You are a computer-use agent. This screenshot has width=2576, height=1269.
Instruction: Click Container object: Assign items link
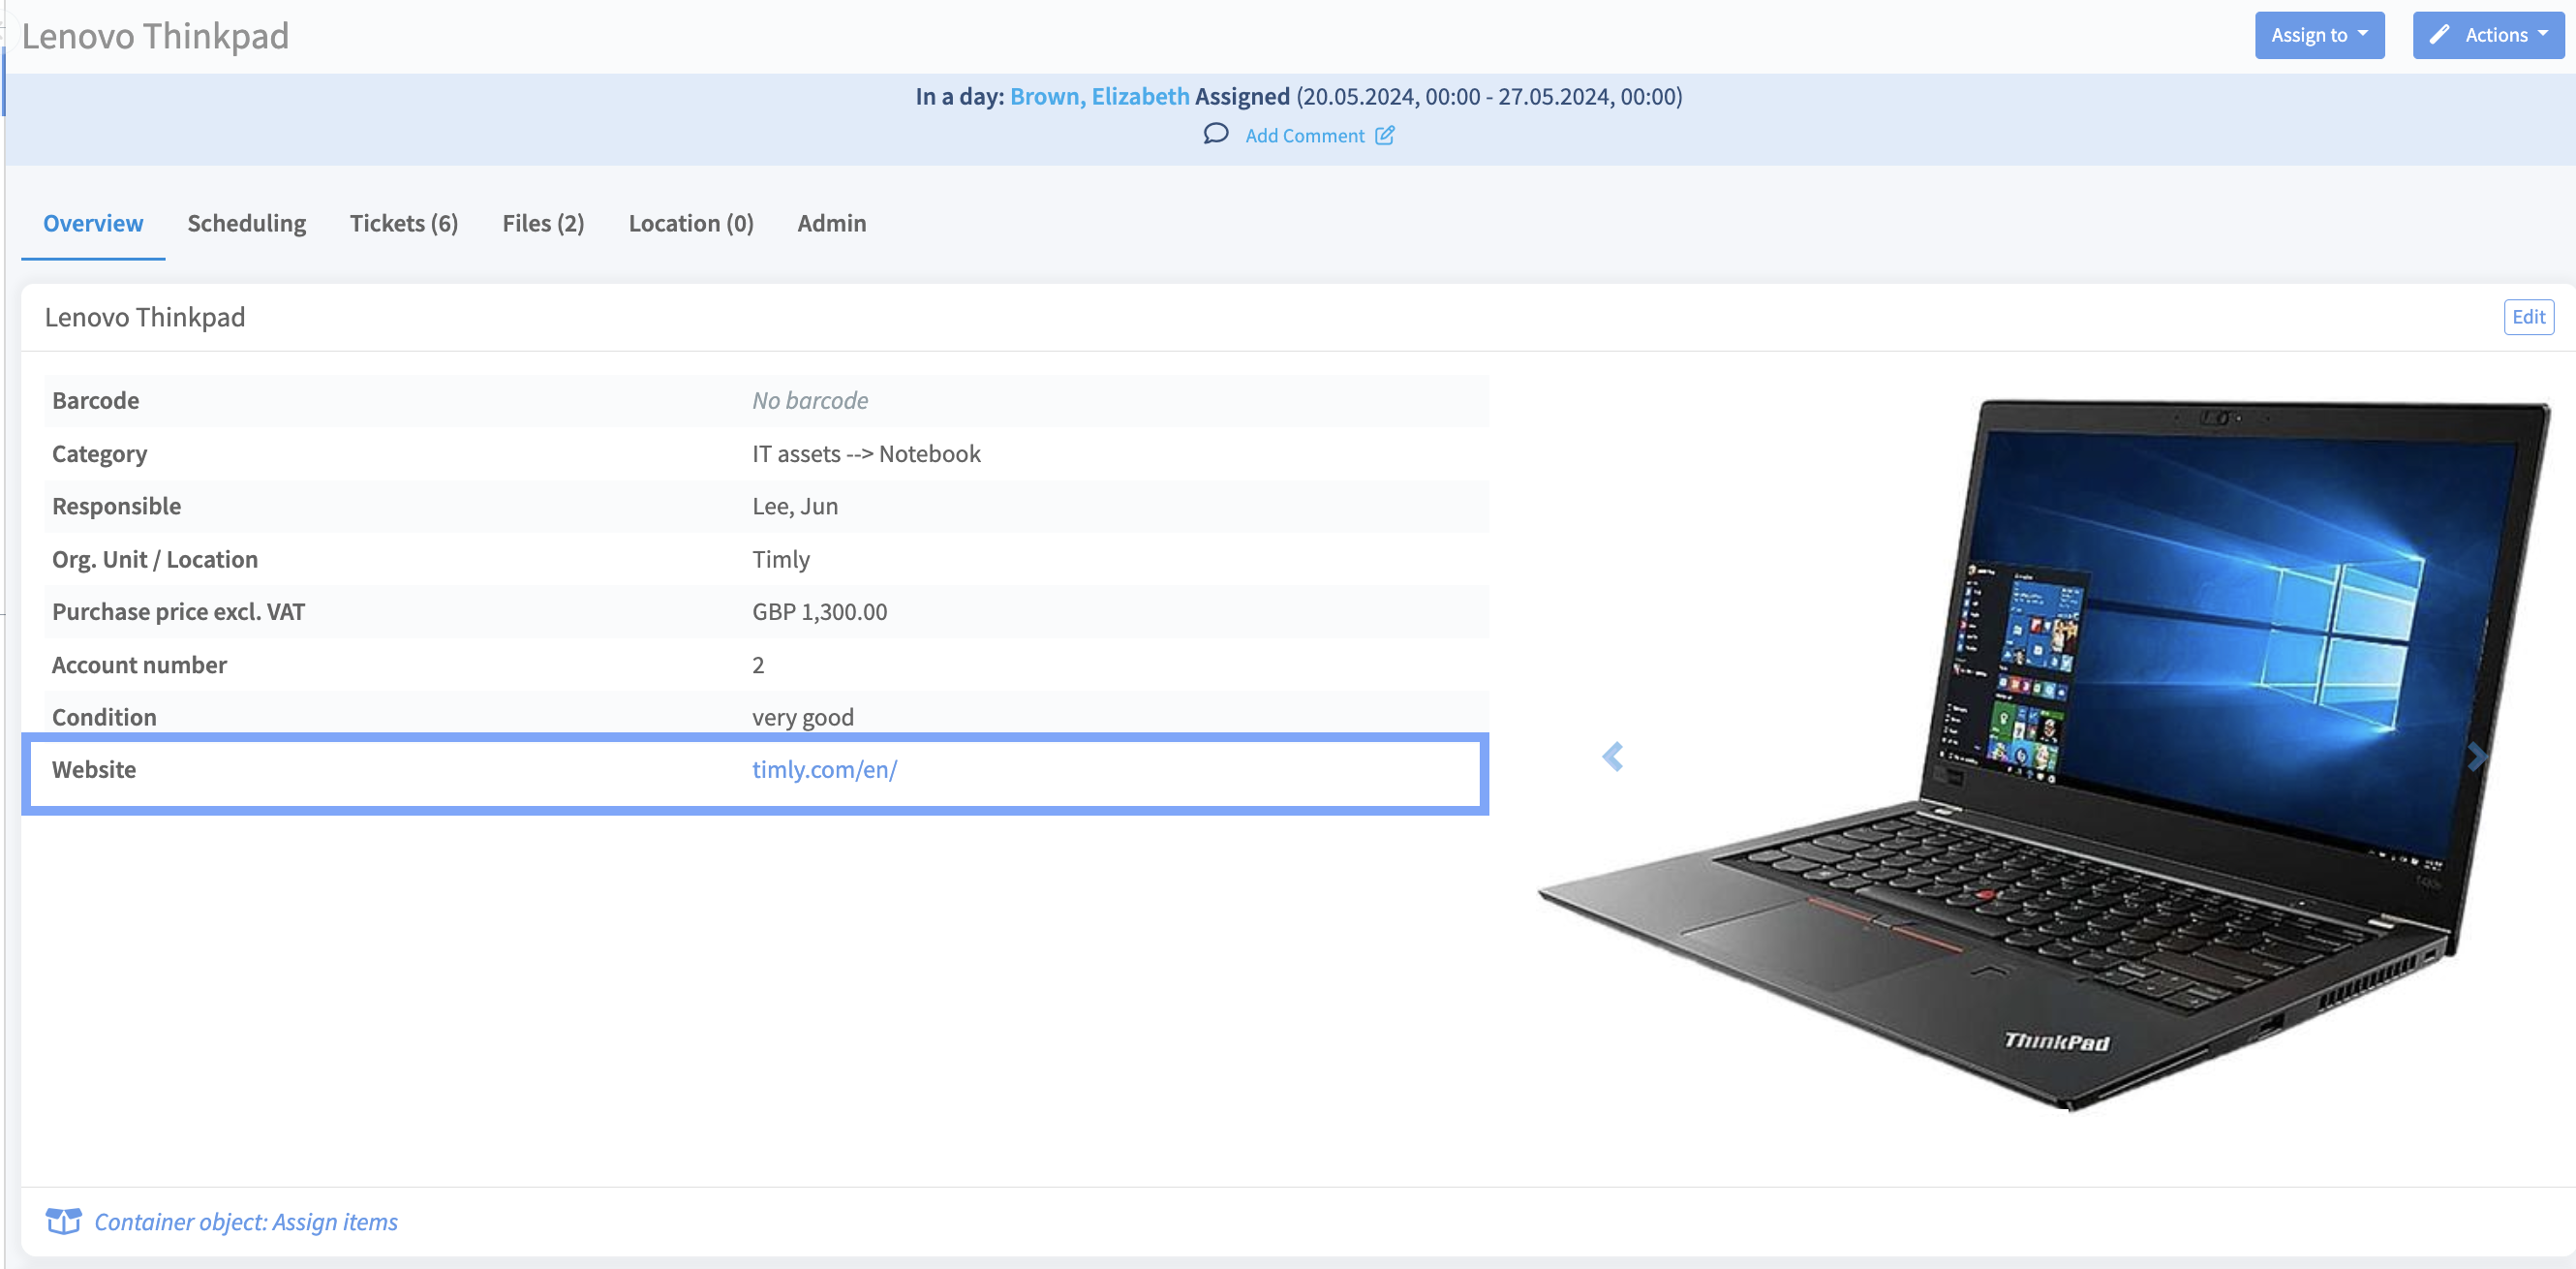click(246, 1222)
